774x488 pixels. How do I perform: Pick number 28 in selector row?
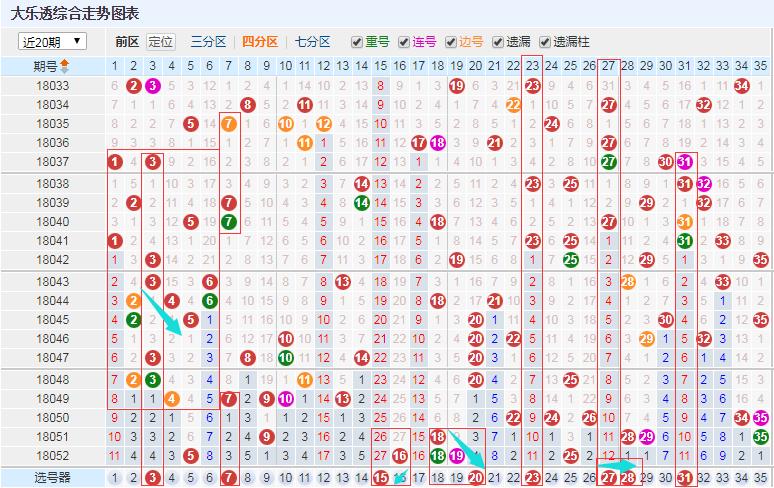[627, 478]
